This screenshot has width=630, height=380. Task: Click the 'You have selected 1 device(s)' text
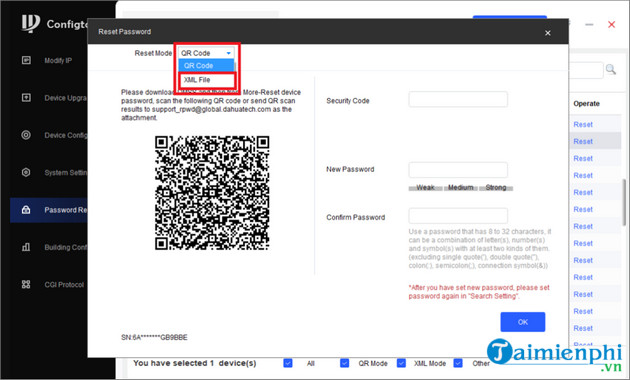click(x=194, y=363)
